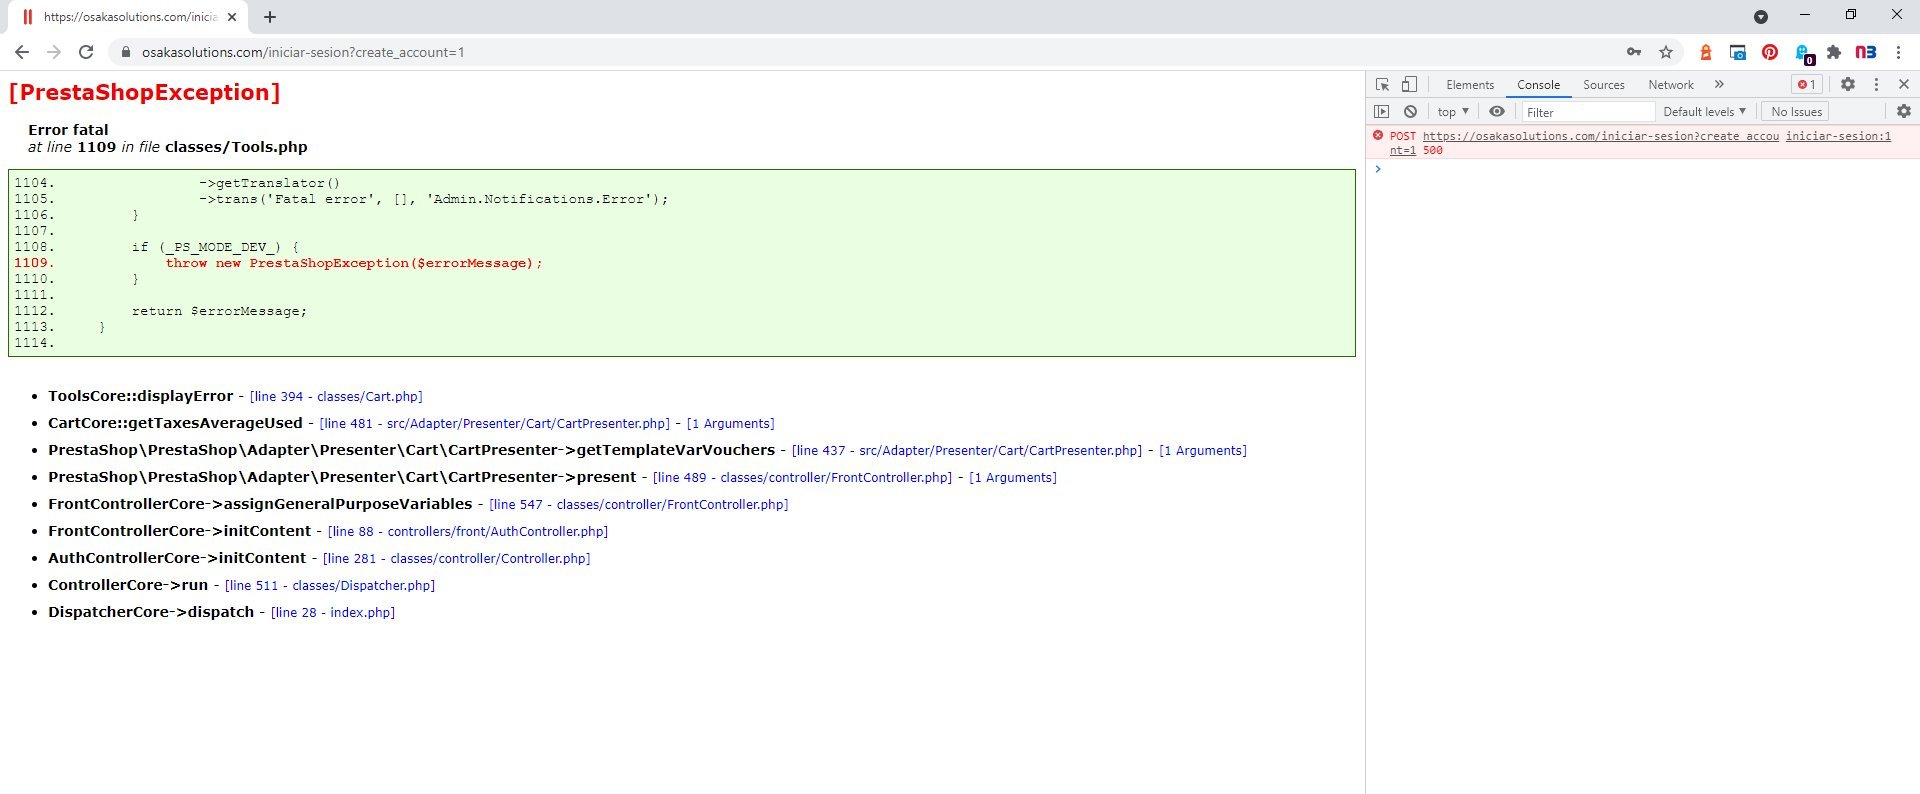Open the DevTools customize three-dot menu
1920x794 pixels.
pos(1876,85)
